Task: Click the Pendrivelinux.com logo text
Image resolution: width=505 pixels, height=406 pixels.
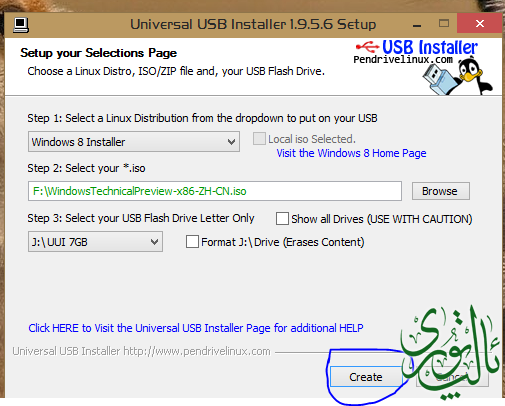Action: [x=403, y=60]
